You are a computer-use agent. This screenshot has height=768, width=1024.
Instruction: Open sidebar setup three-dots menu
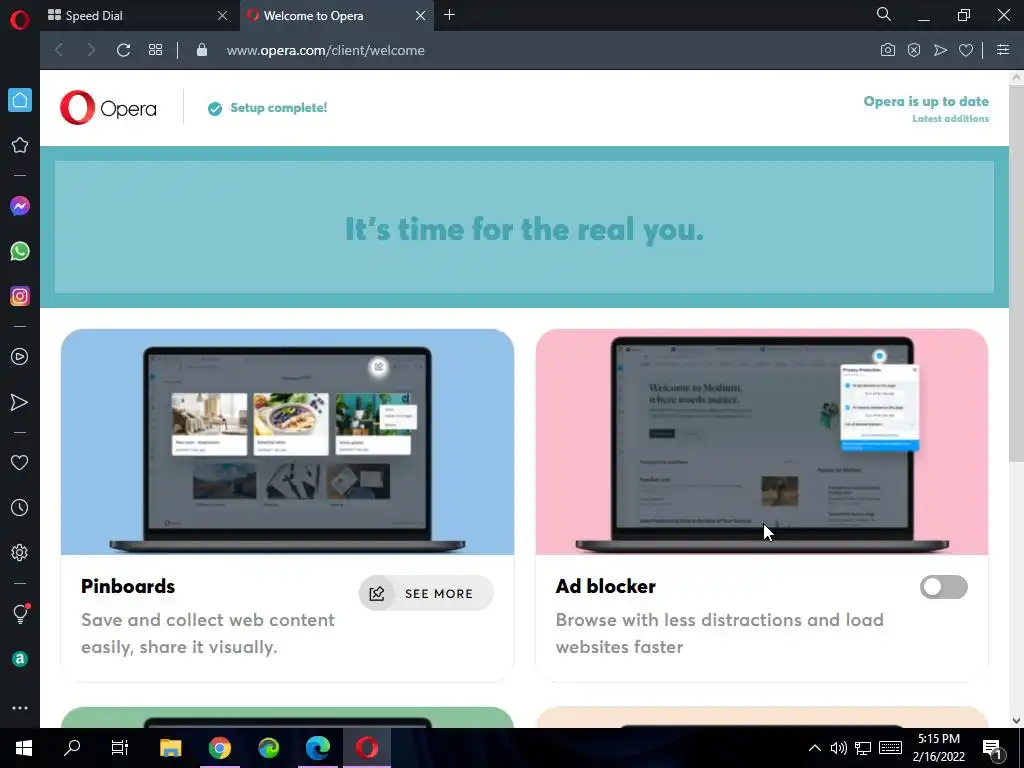point(20,708)
